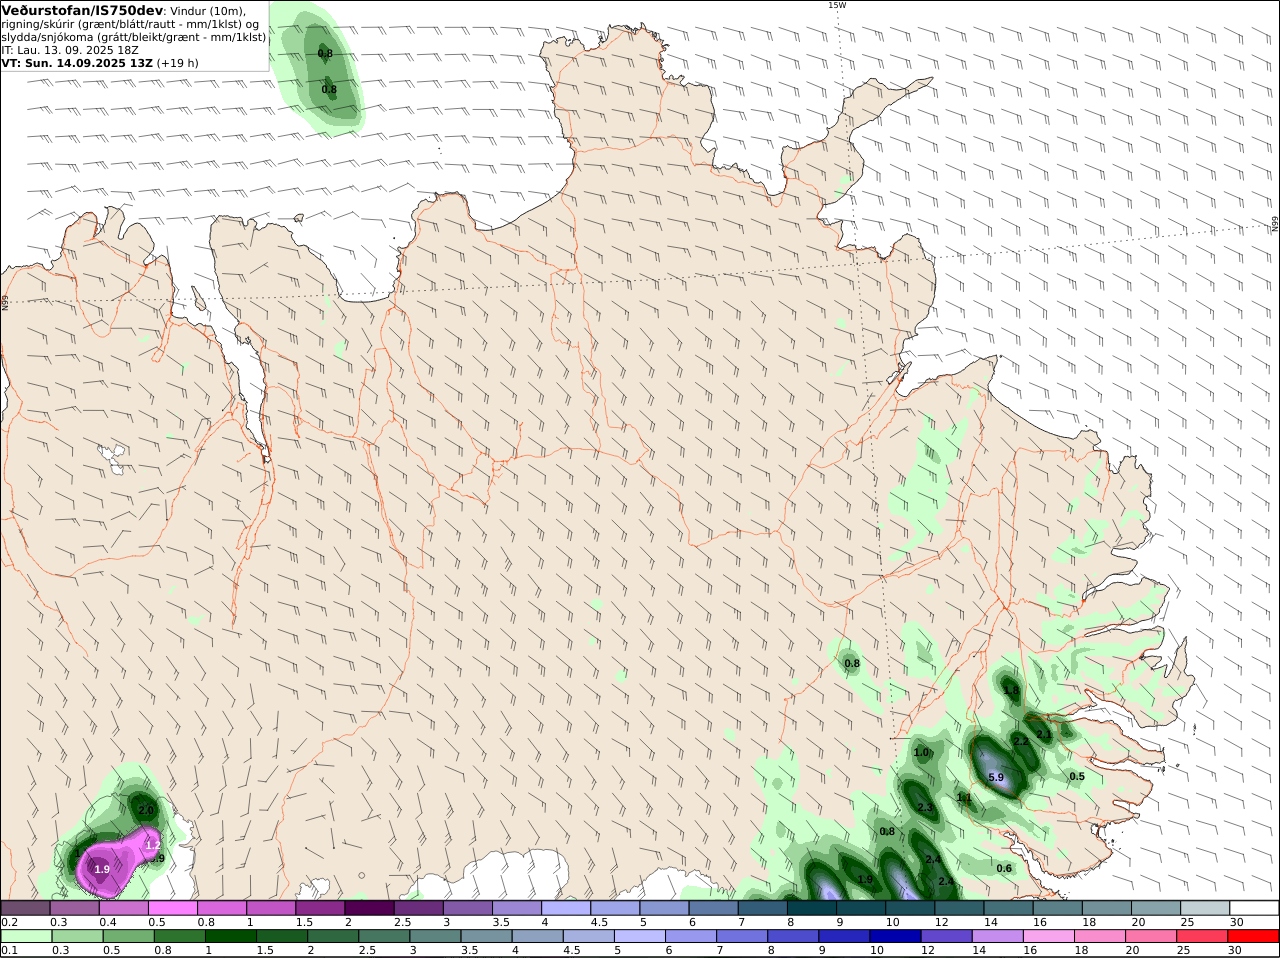
Task: Pick dark teal upper swatch between 8 and 9
Action: click(813, 908)
